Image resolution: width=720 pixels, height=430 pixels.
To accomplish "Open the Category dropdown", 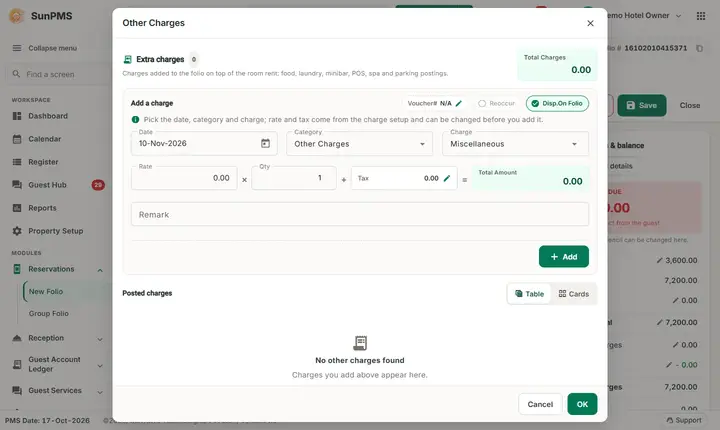I will point(360,144).
